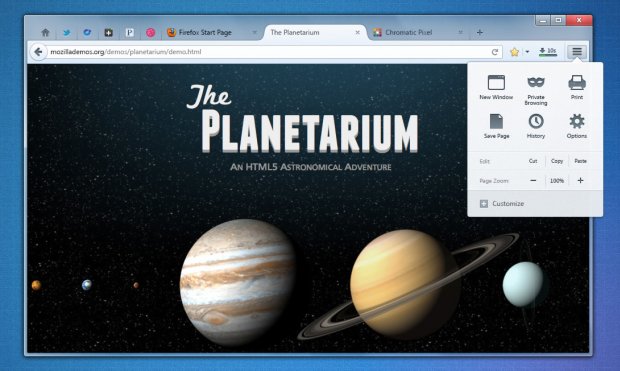620x371 pixels.
Task: Increase page zoom with plus button
Action: pos(580,181)
